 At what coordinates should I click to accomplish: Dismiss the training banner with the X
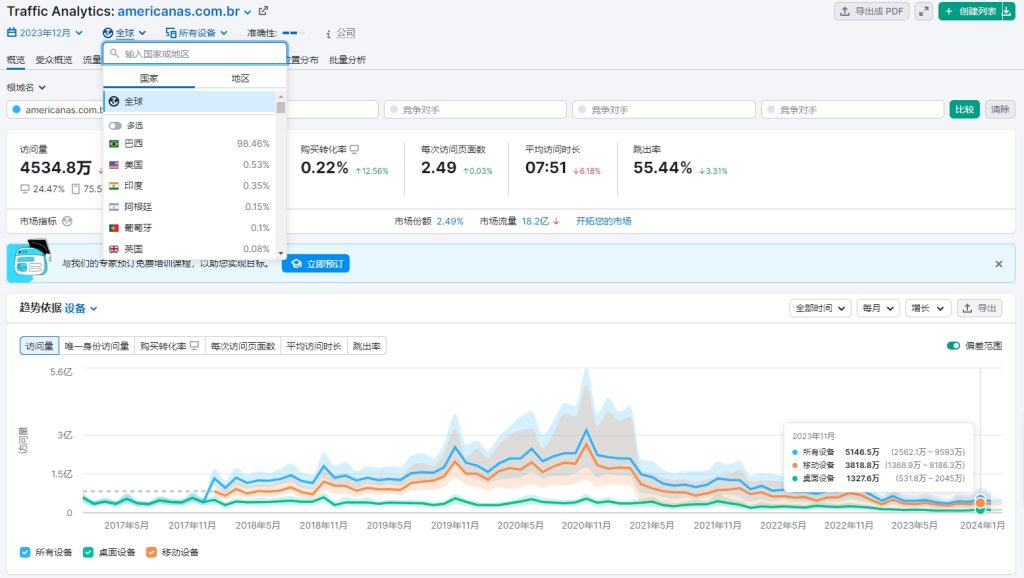(x=999, y=264)
